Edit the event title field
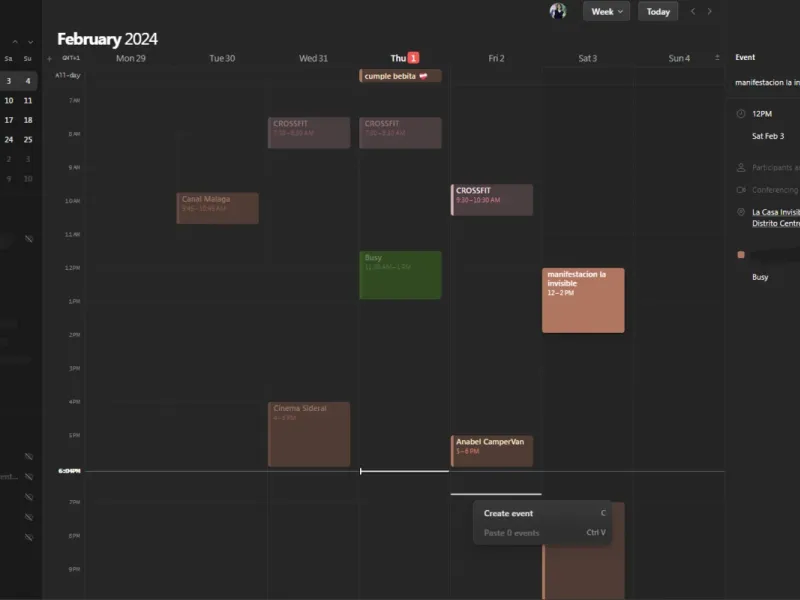The height and width of the screenshot is (600, 800). [767, 83]
